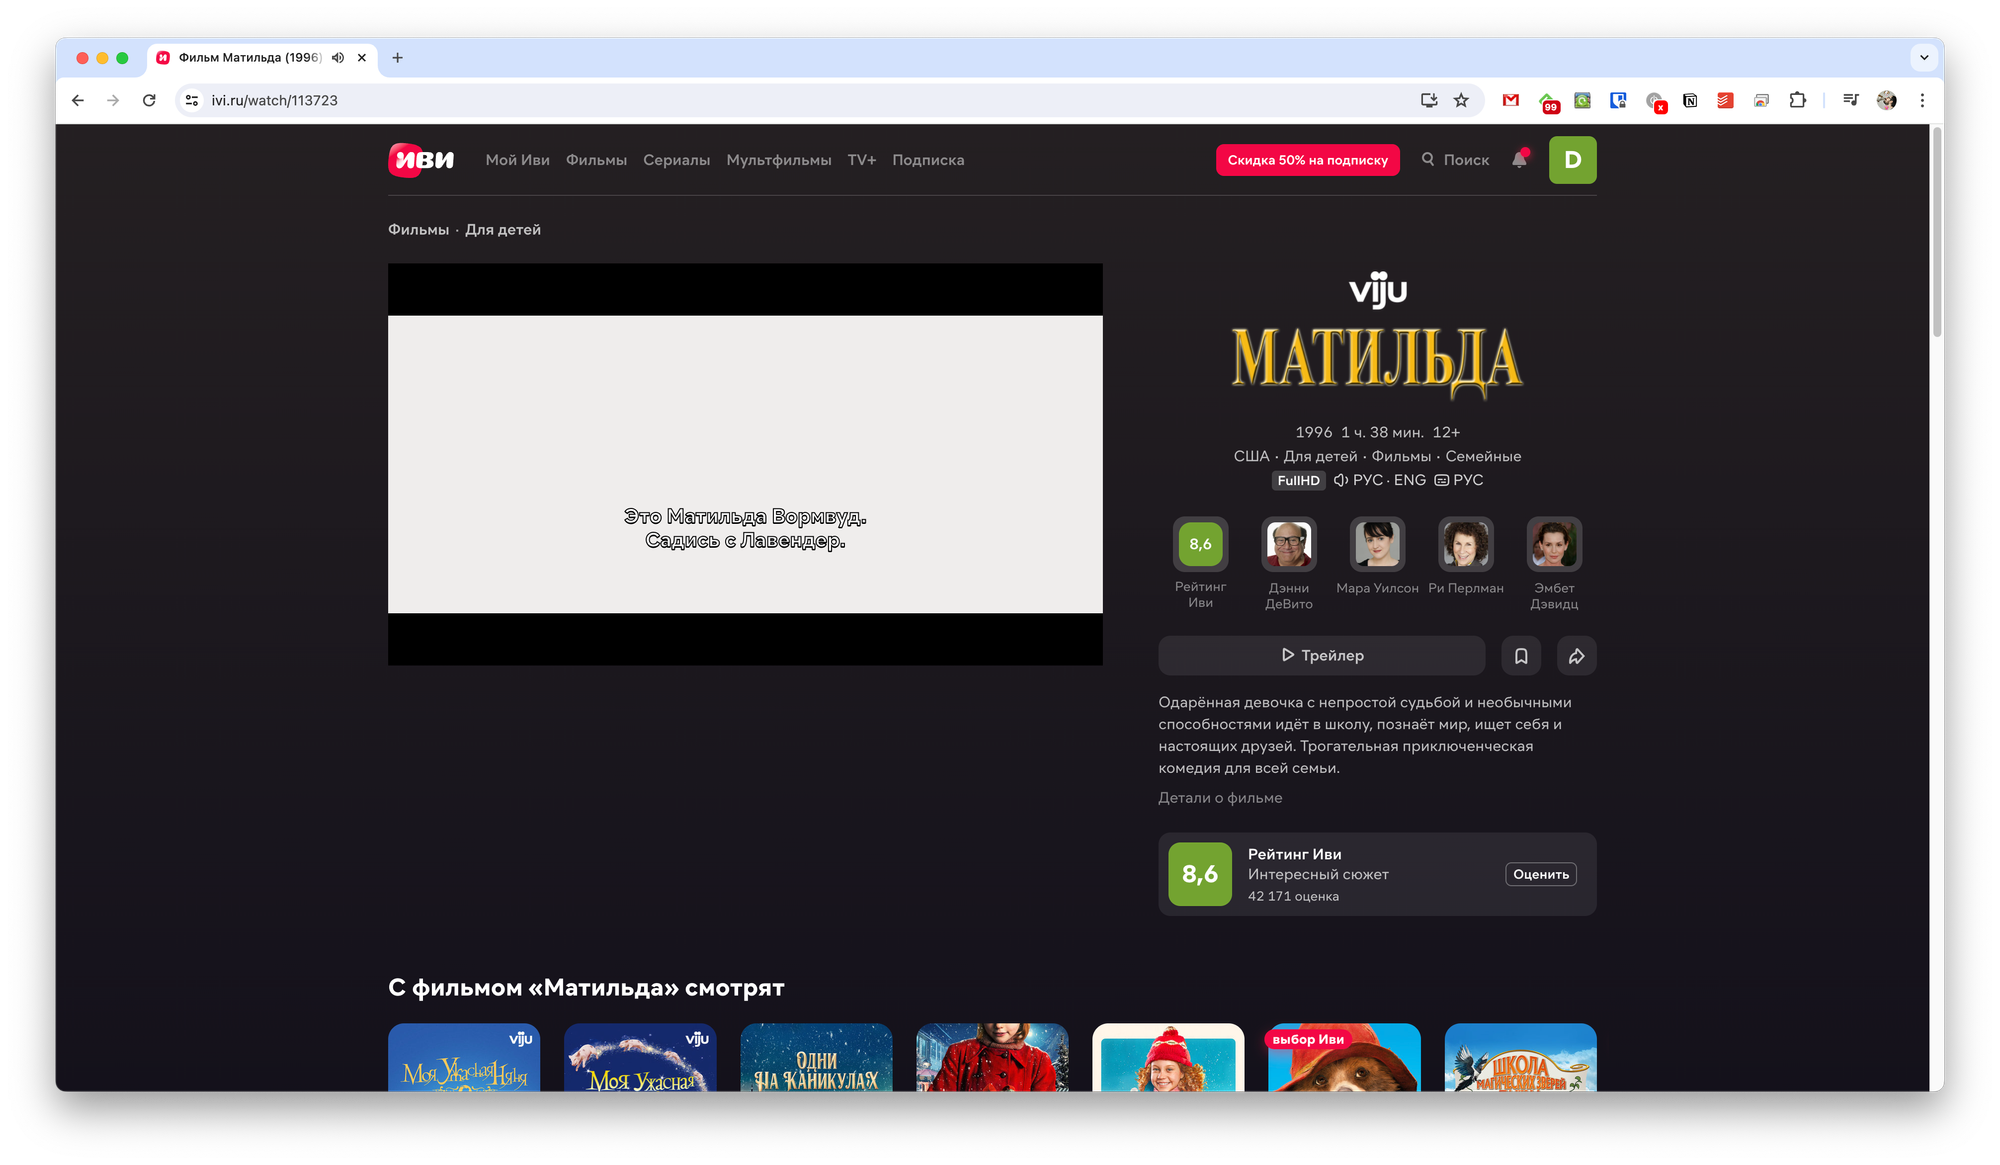Click the Ivi logo icon

(x=421, y=160)
